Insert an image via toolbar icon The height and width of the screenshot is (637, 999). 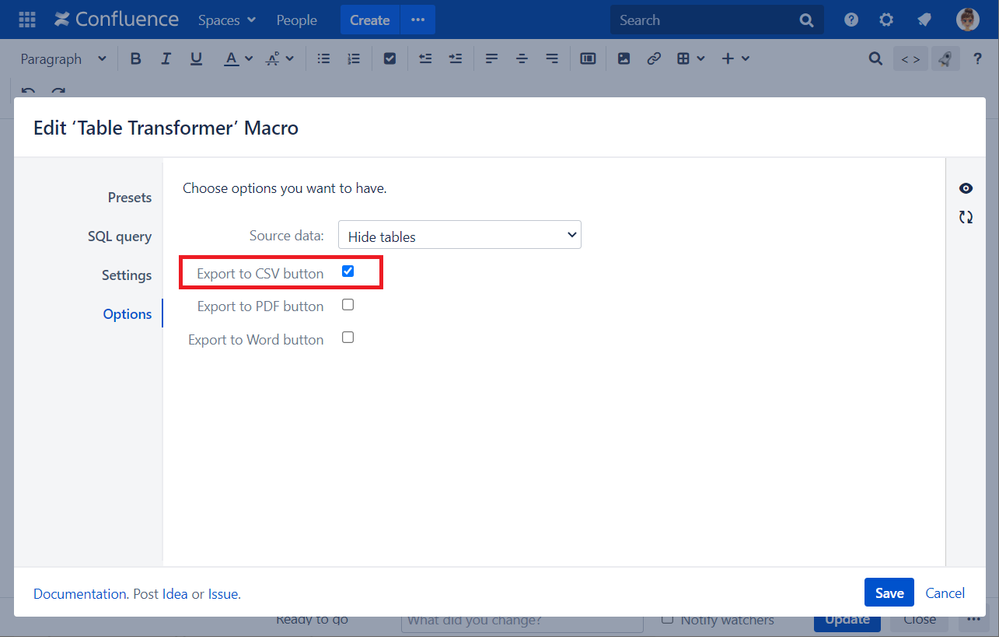coord(624,59)
